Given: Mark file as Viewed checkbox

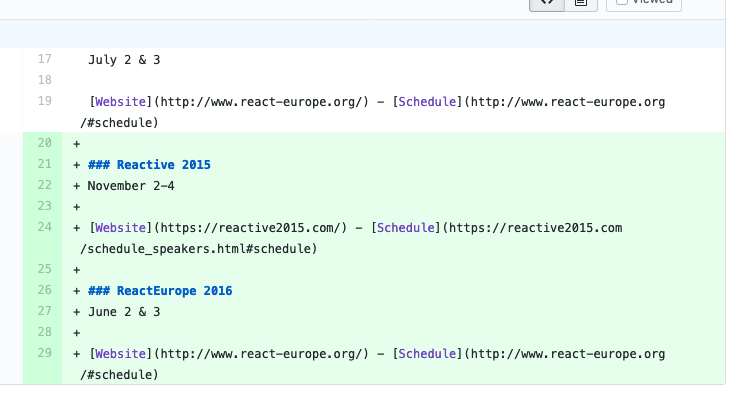Looking at the screenshot, I should point(622,2).
